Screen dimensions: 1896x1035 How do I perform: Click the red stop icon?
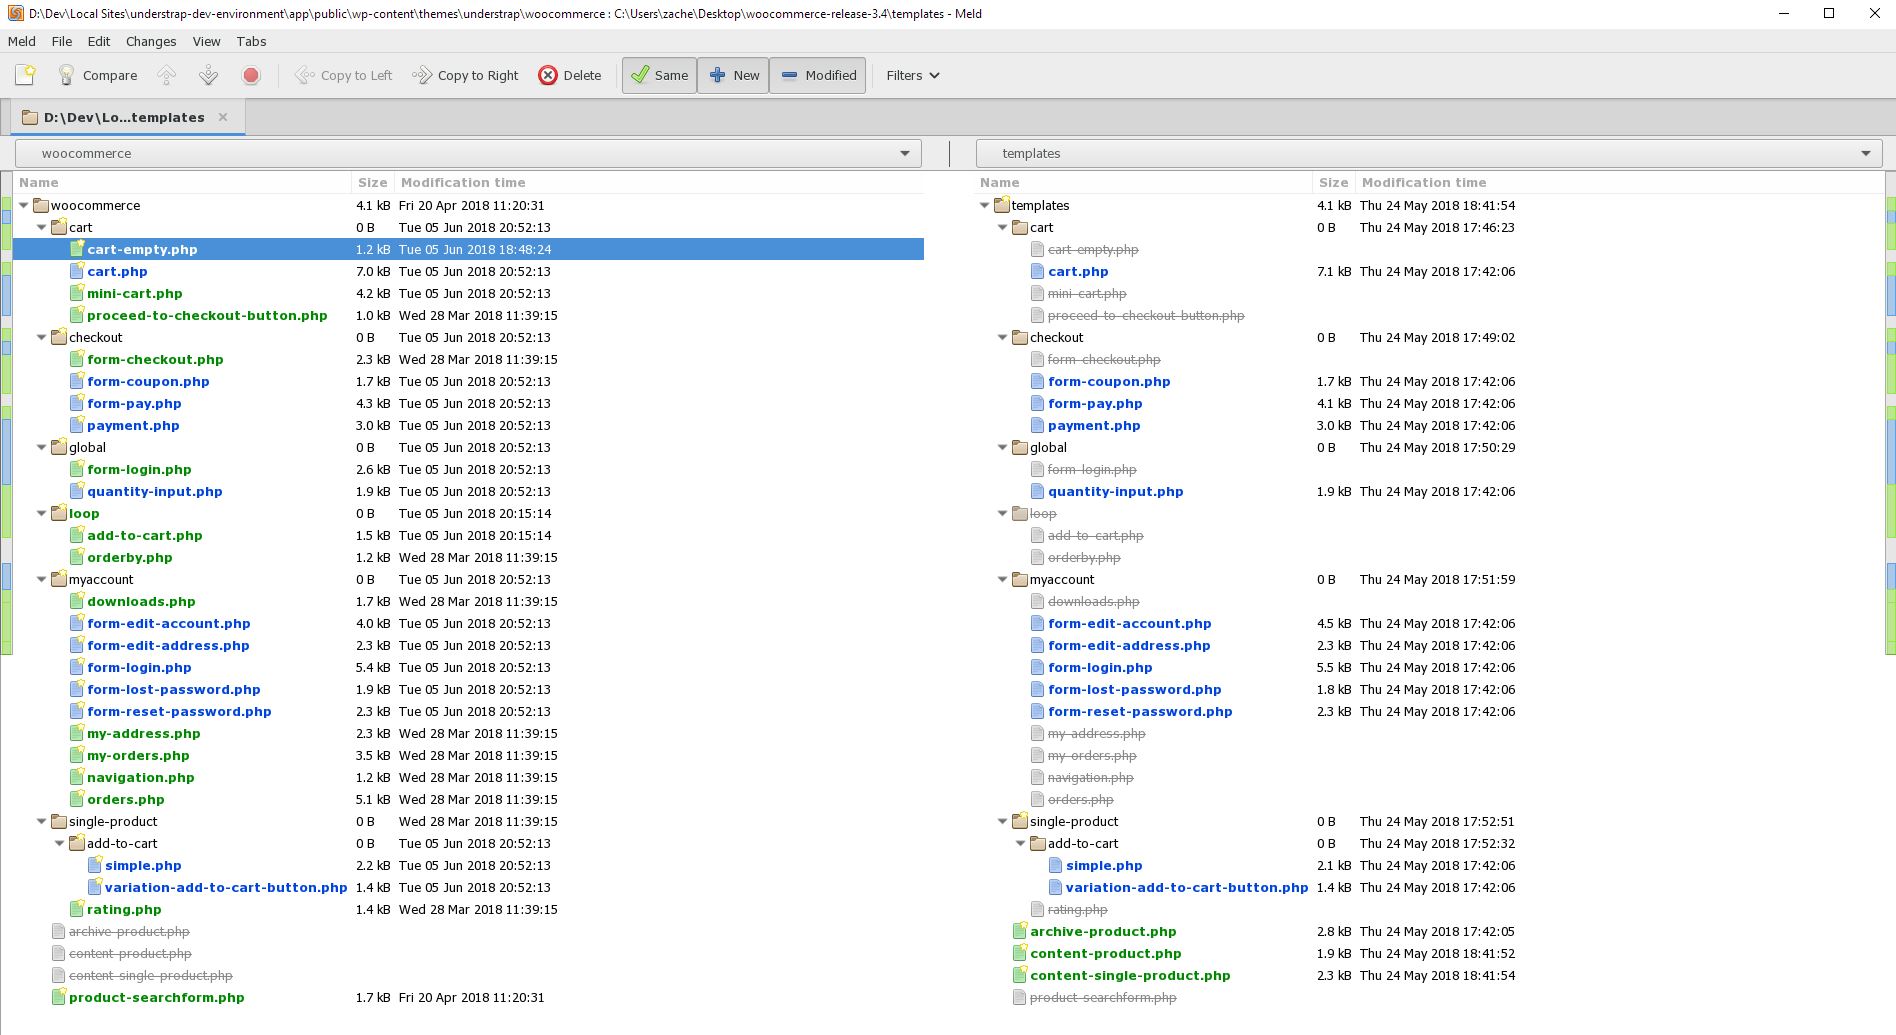pyautogui.click(x=251, y=75)
